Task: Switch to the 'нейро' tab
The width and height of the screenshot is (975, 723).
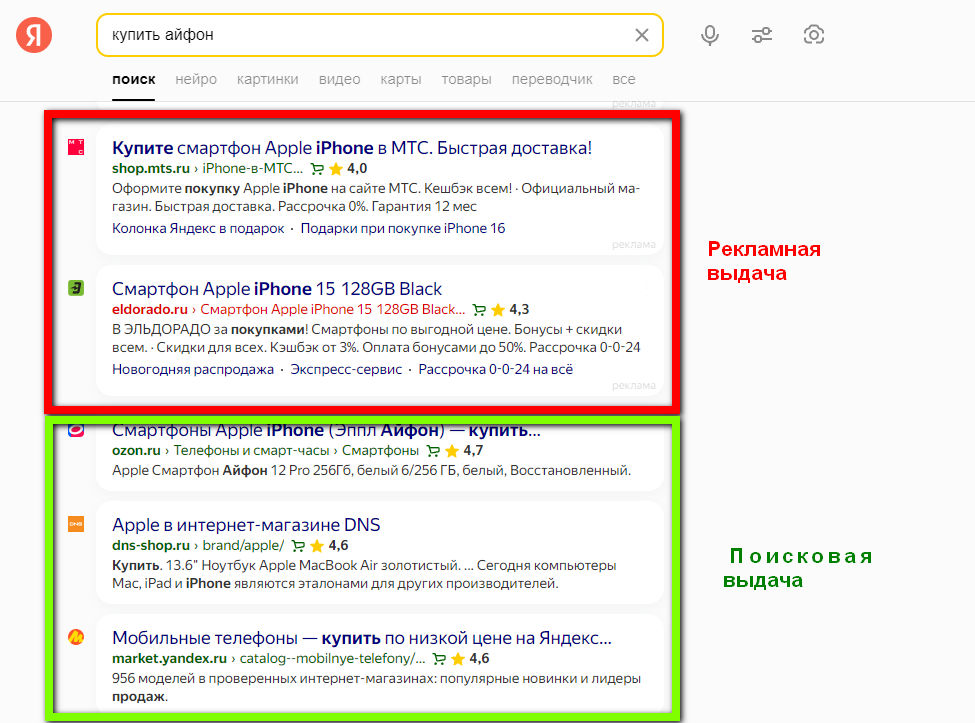Action: [196, 80]
